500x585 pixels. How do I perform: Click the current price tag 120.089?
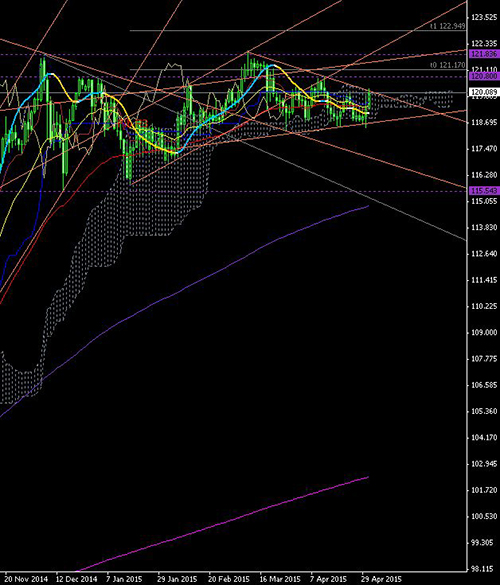pos(484,92)
